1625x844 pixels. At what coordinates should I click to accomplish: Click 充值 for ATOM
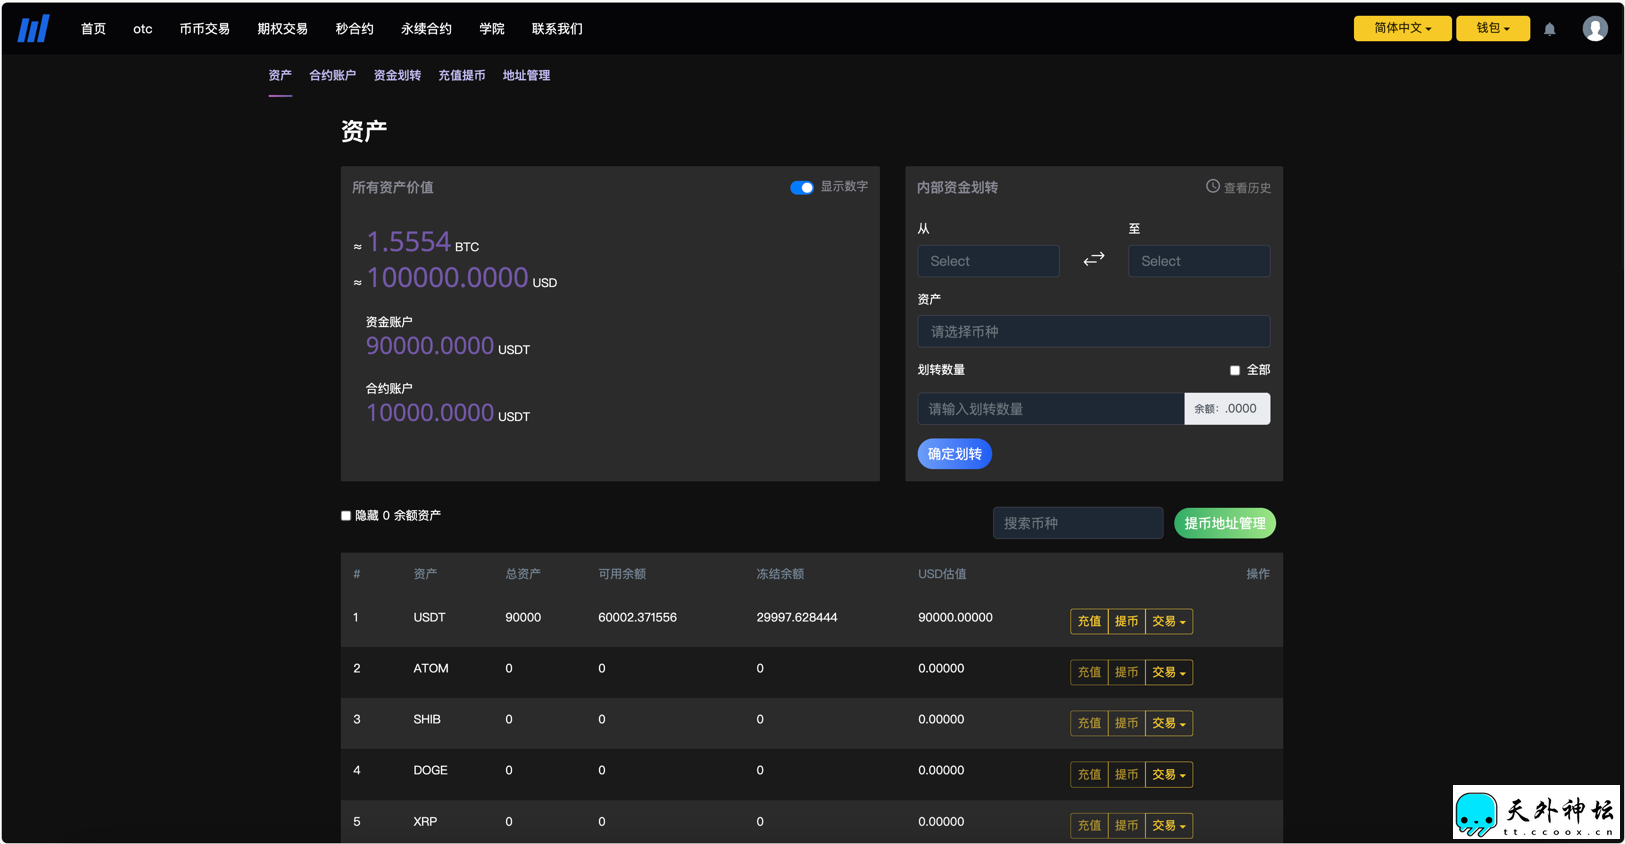(1089, 672)
